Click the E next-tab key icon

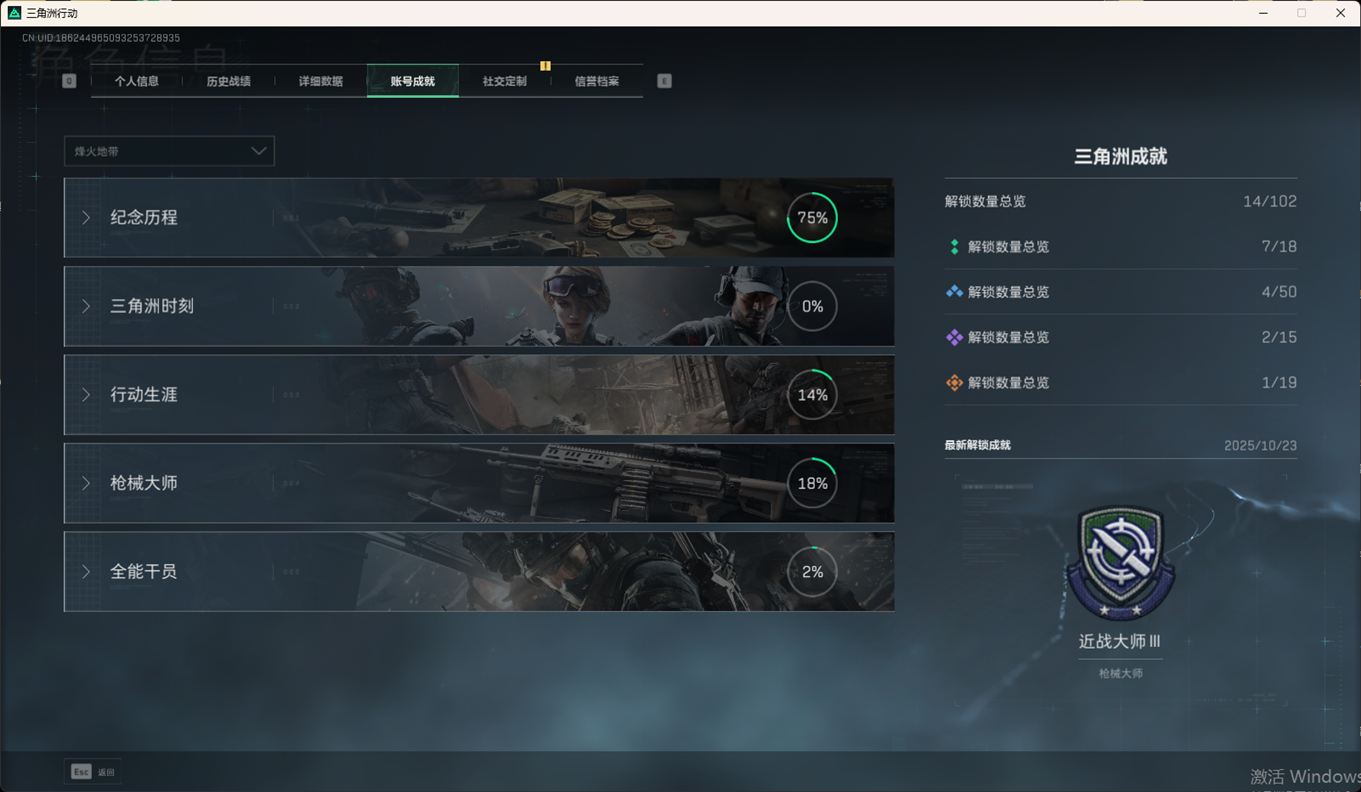[664, 81]
